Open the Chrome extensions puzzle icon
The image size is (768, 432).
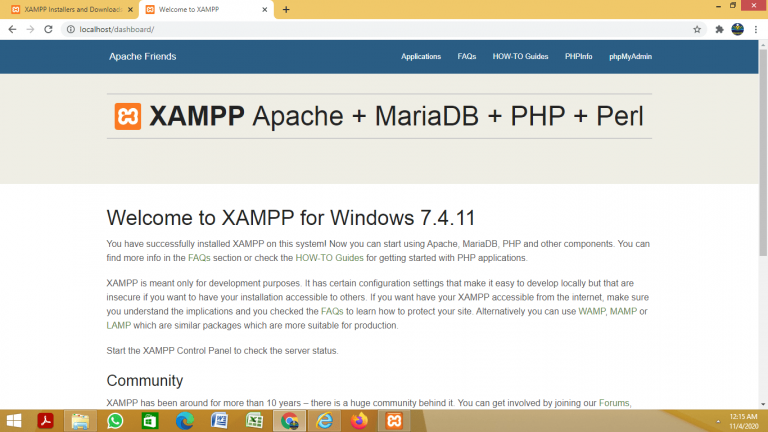point(719,29)
